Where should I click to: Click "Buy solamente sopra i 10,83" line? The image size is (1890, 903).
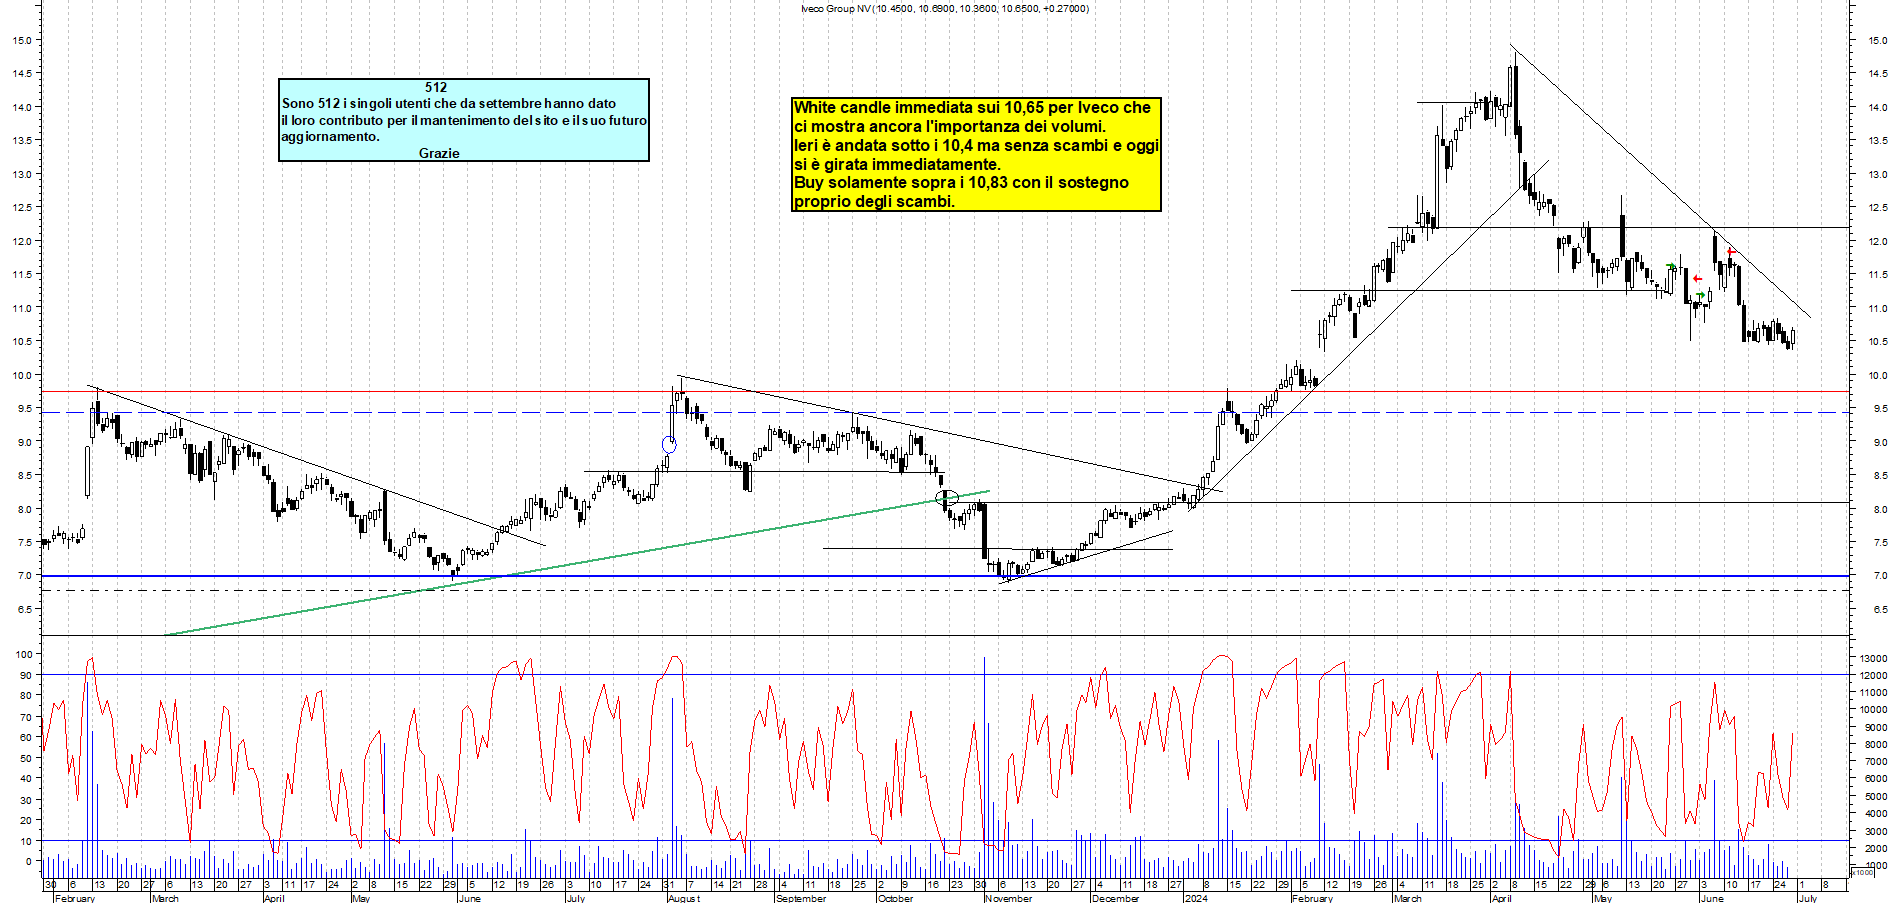(961, 183)
